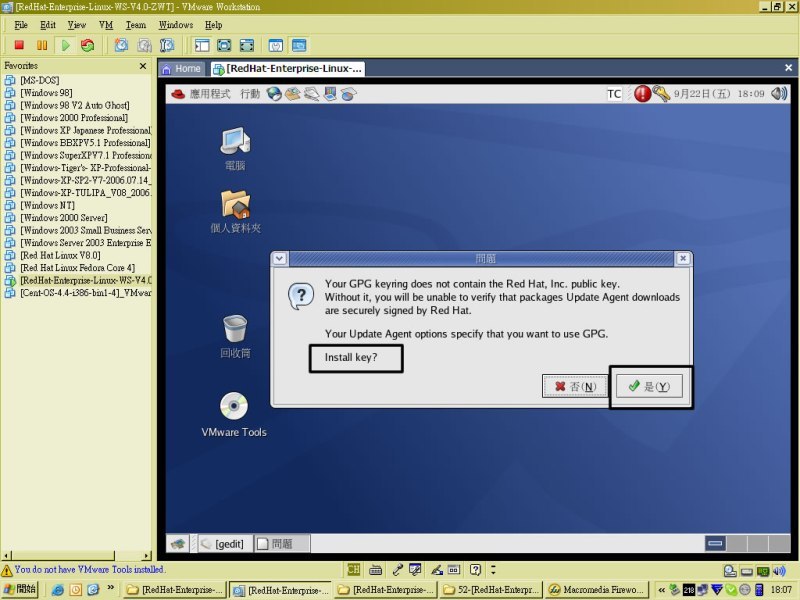Open the Internet Explorer quick launch icon
Screen dimensions: 800x600
pos(58,590)
